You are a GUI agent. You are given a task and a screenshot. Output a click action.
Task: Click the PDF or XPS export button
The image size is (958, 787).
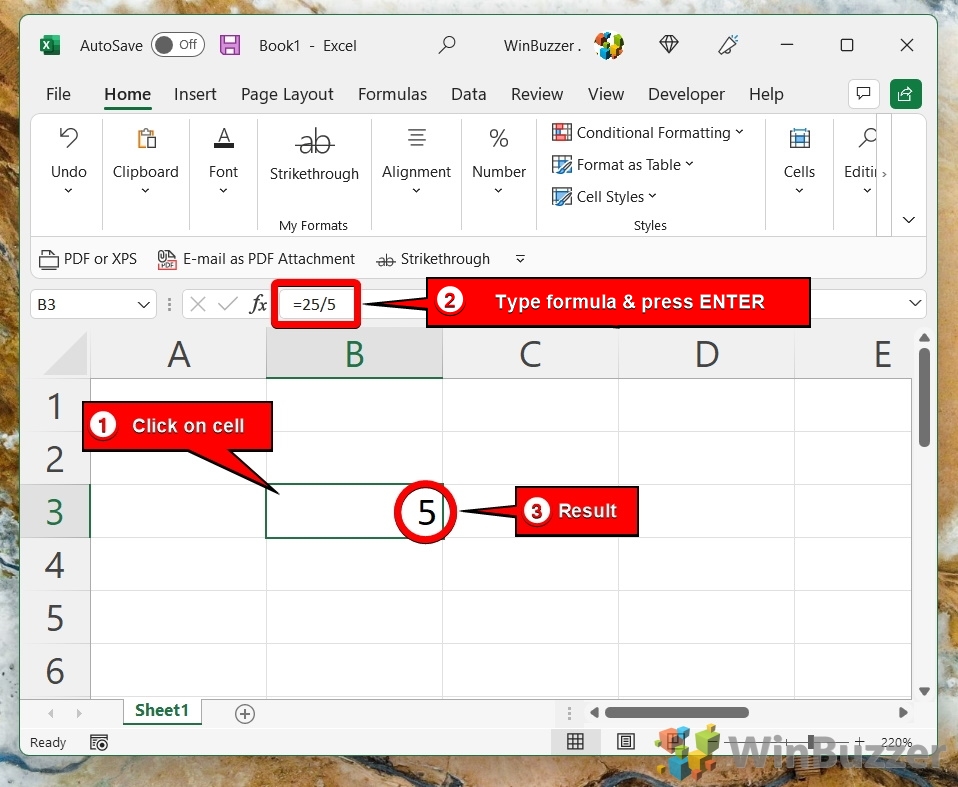(87, 258)
